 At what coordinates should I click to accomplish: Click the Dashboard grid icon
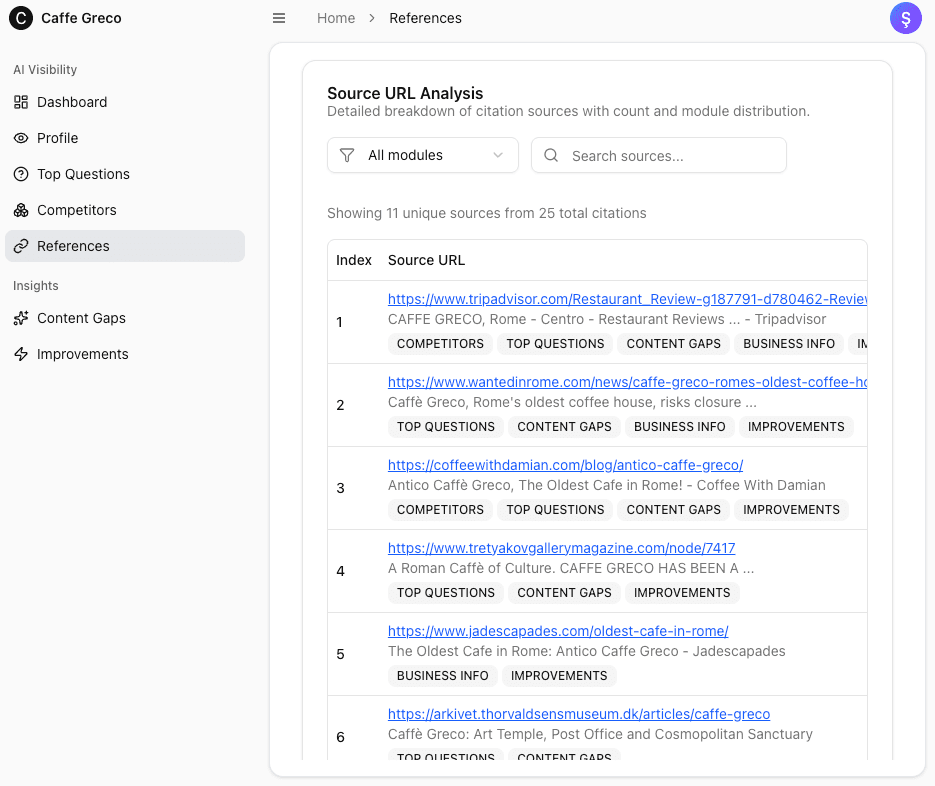(21, 102)
